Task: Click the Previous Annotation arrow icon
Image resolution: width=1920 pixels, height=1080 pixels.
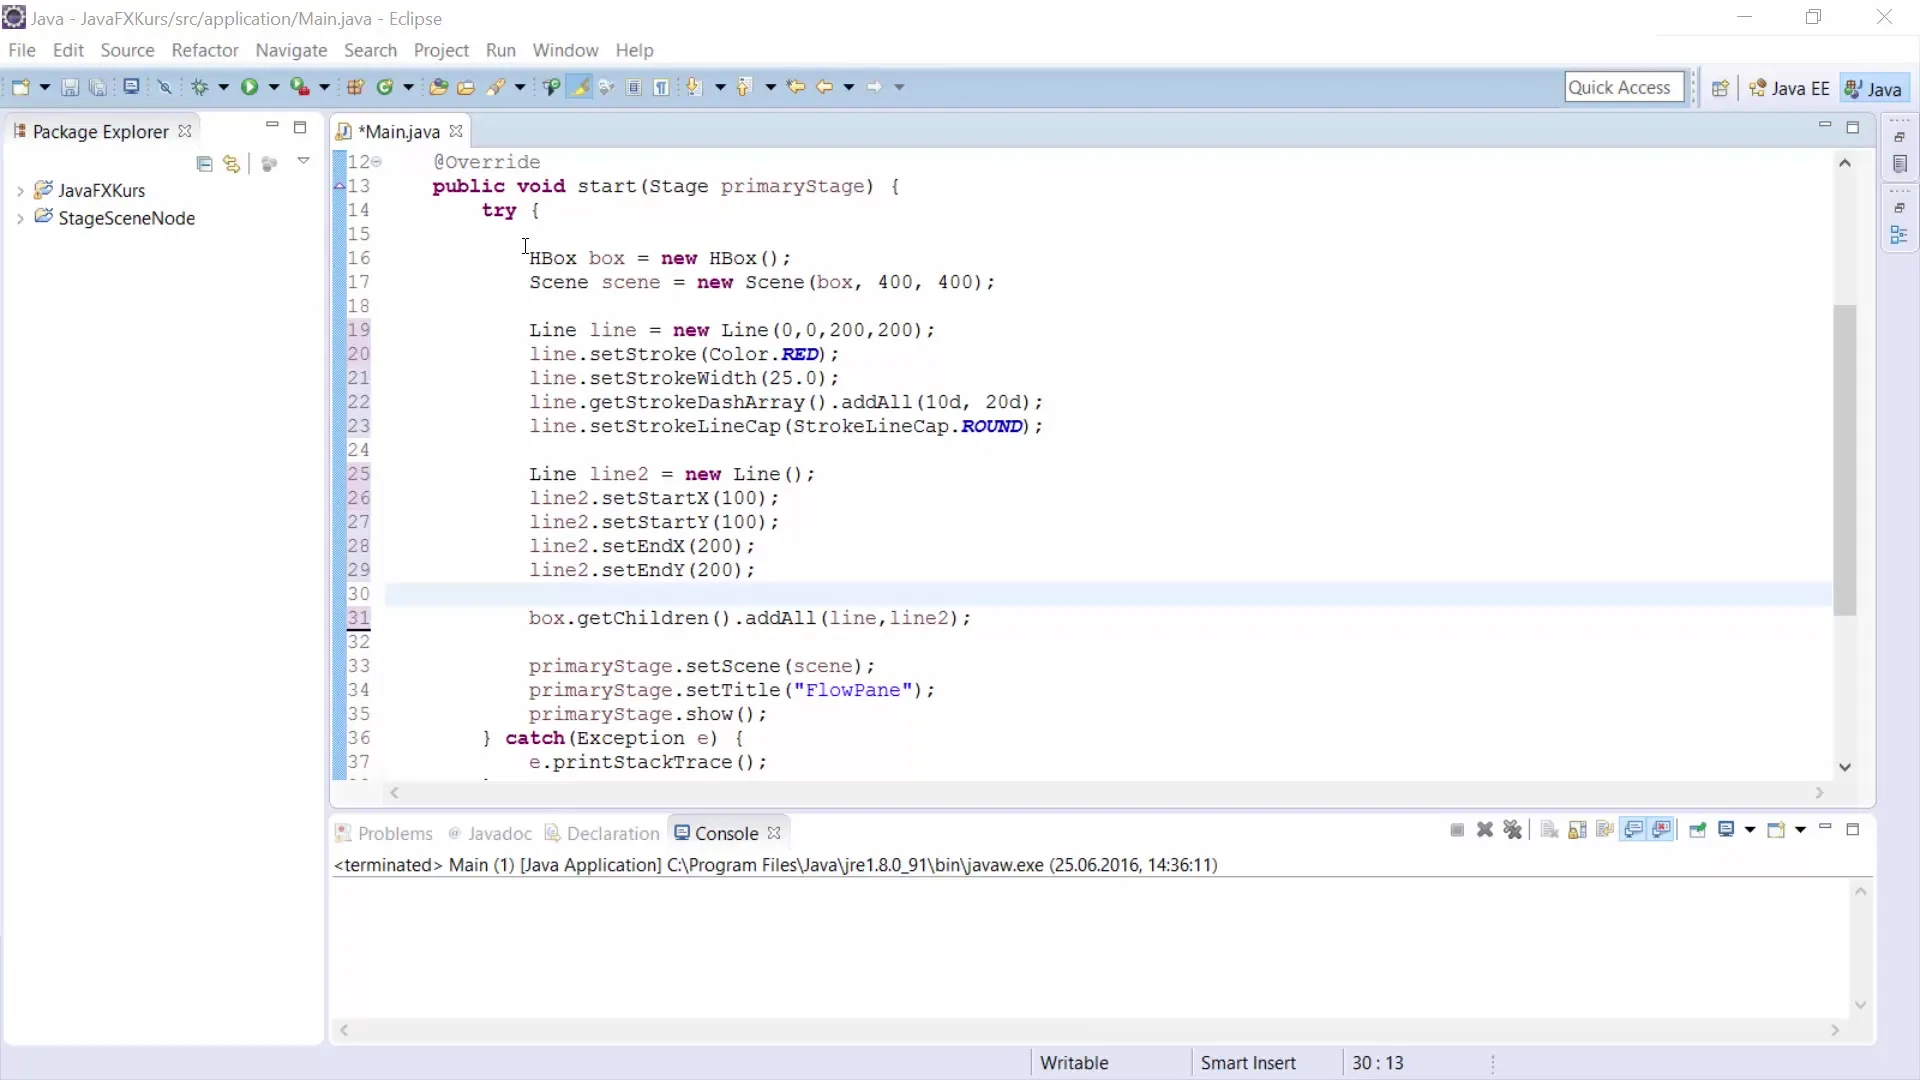Action: [x=743, y=87]
